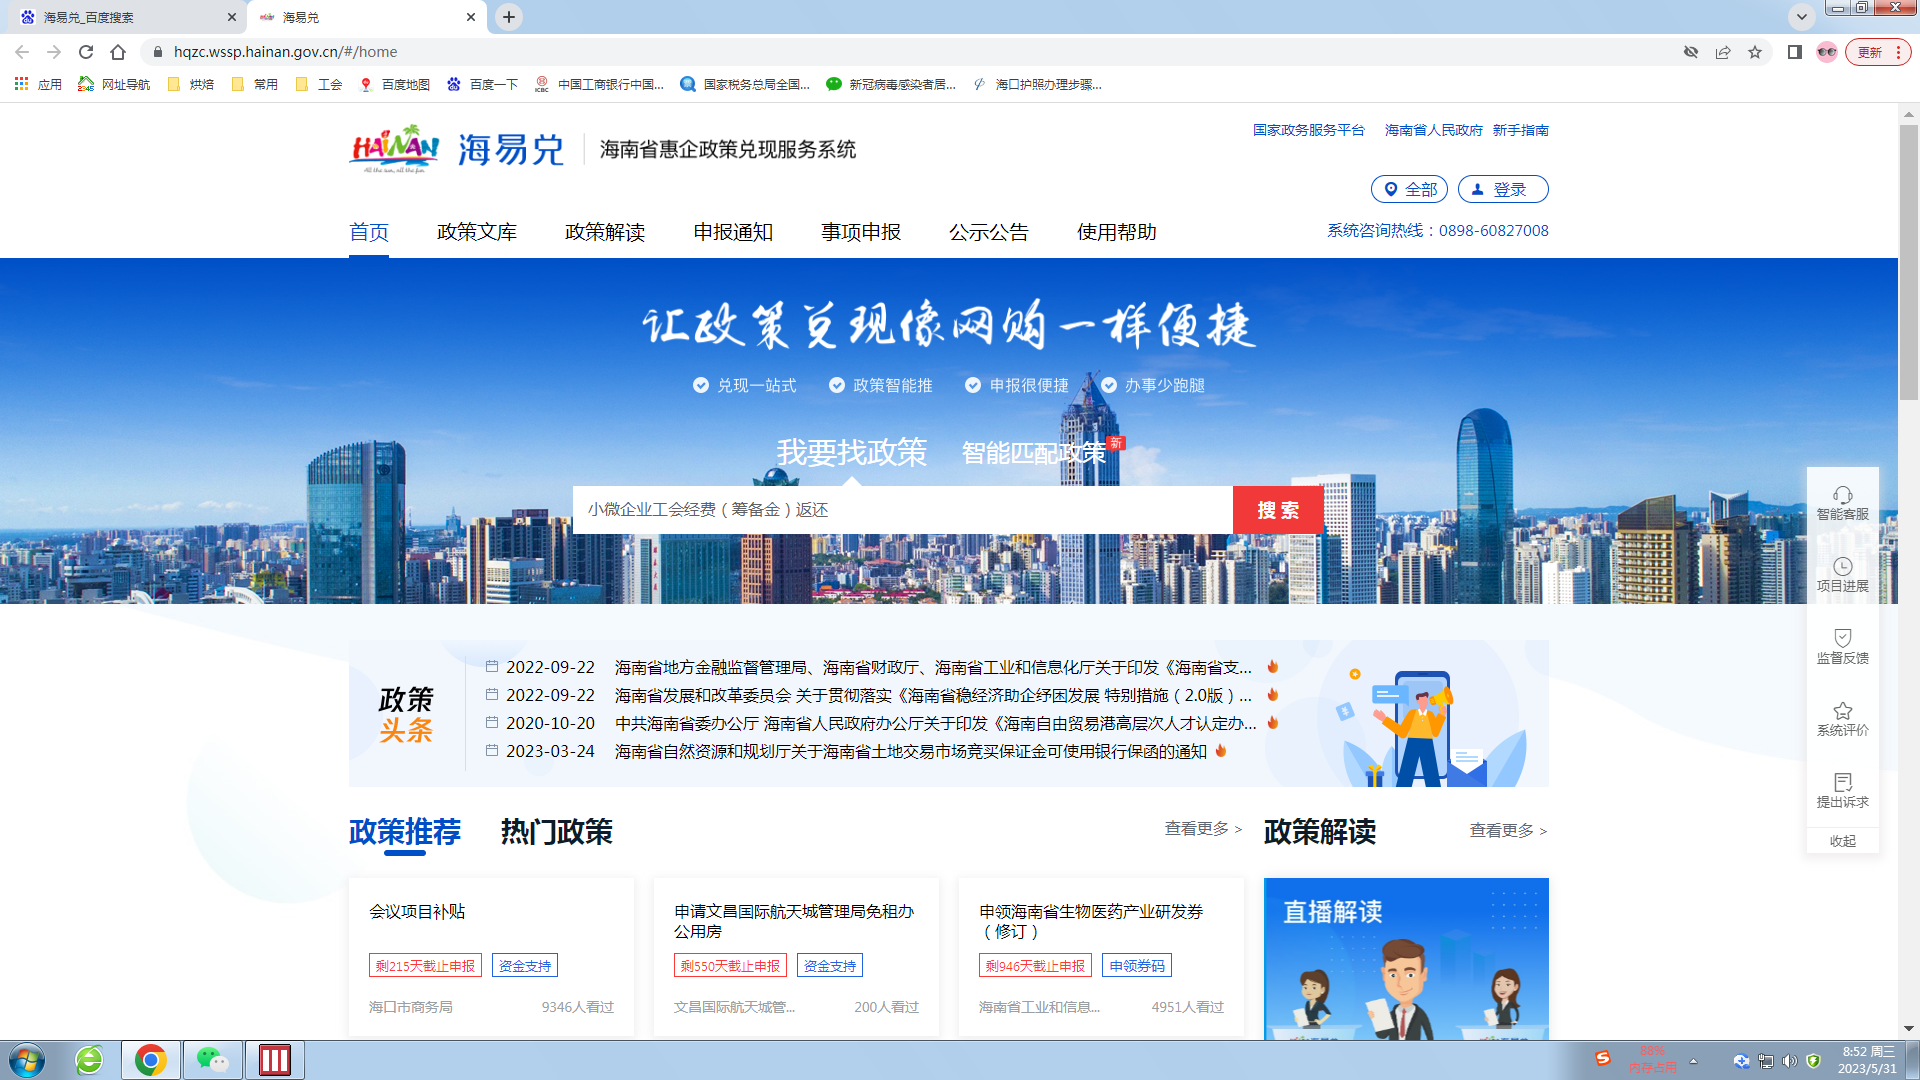1920x1080 pixels.
Task: Open the 公示公告 menu item
Action: click(x=989, y=232)
